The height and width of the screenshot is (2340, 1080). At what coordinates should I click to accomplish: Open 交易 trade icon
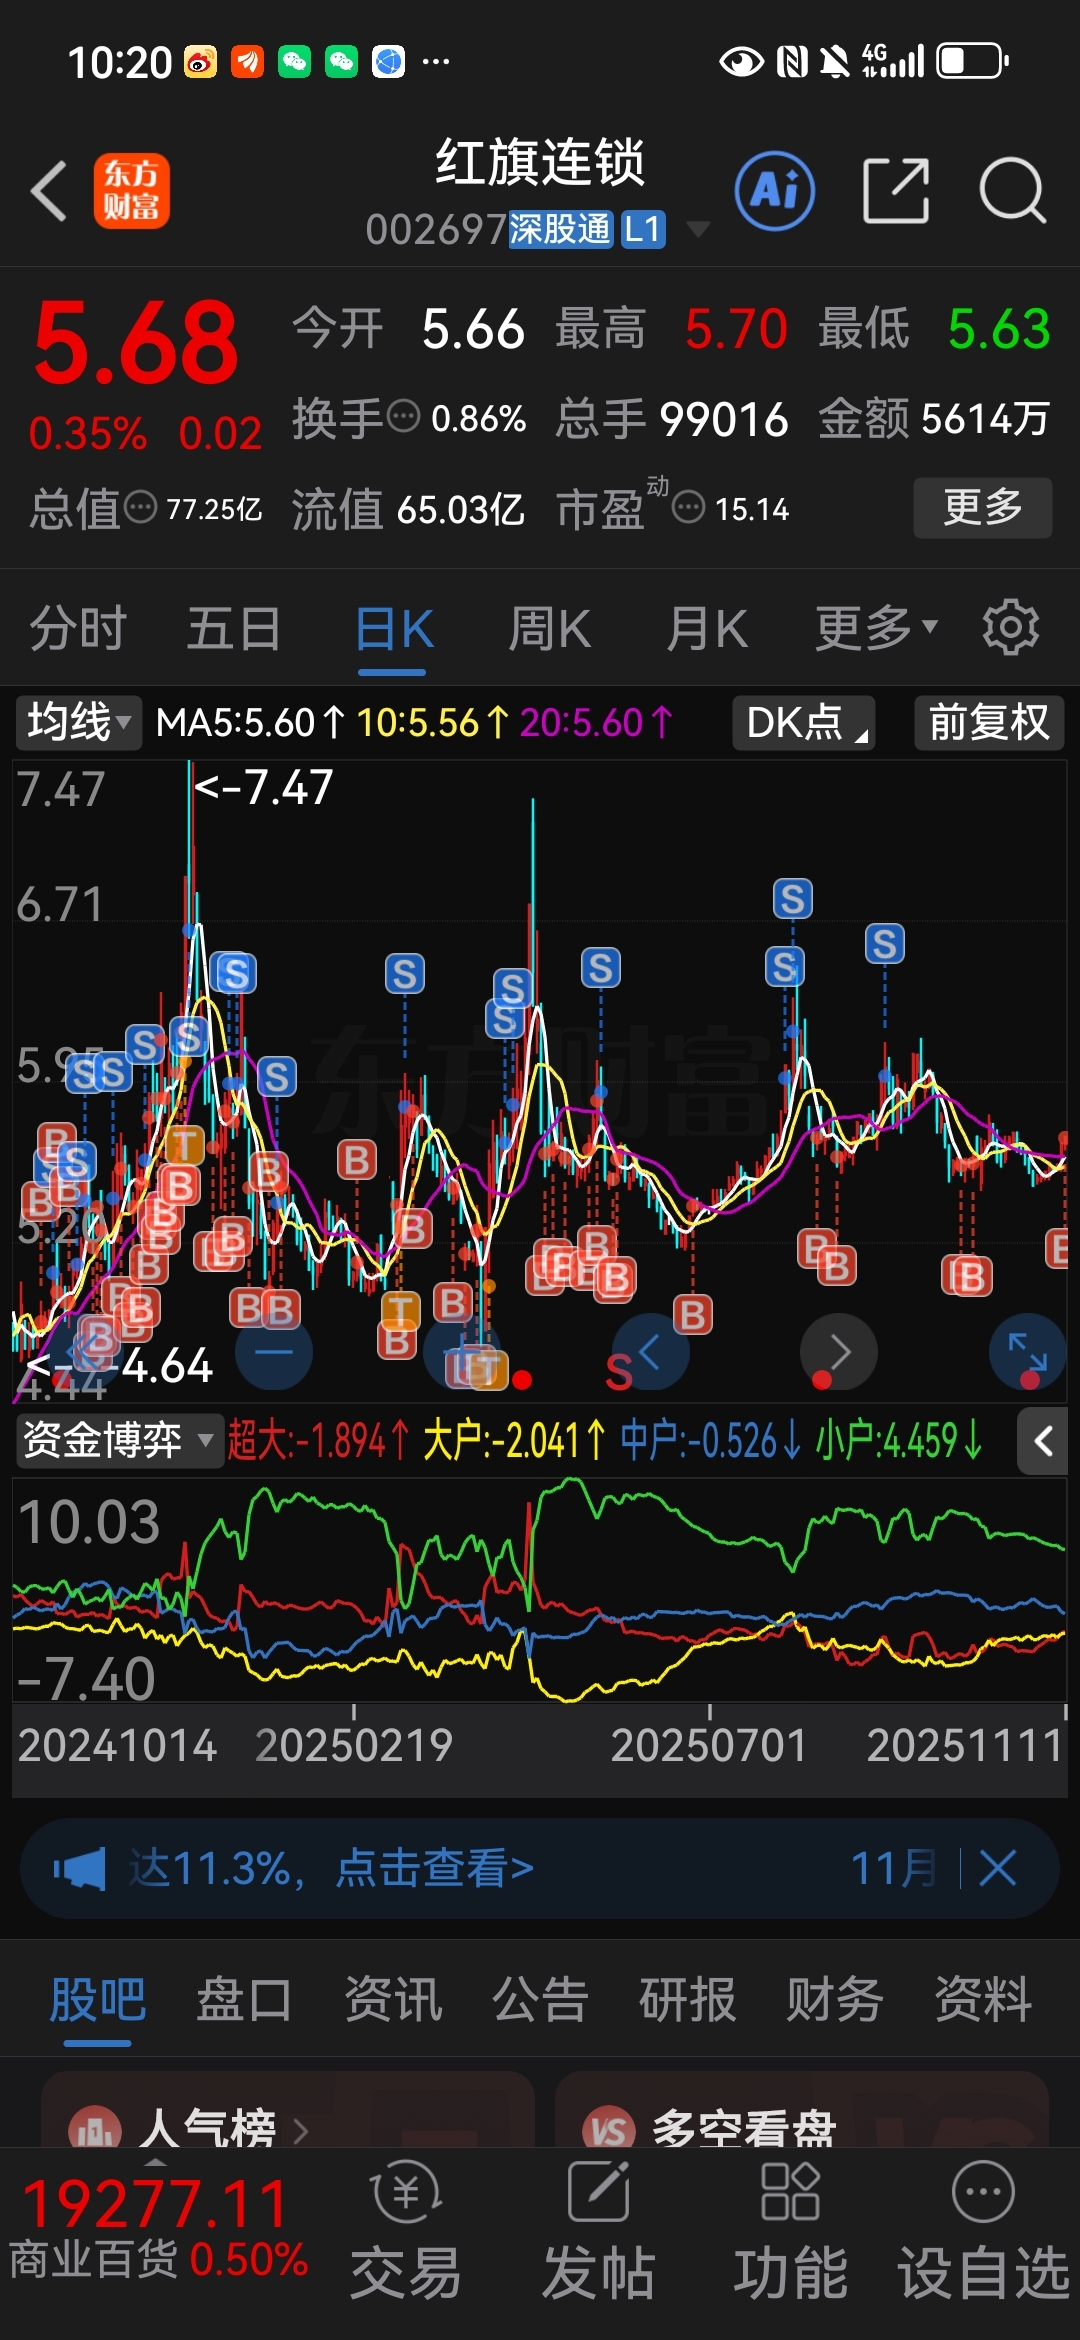(406, 2231)
